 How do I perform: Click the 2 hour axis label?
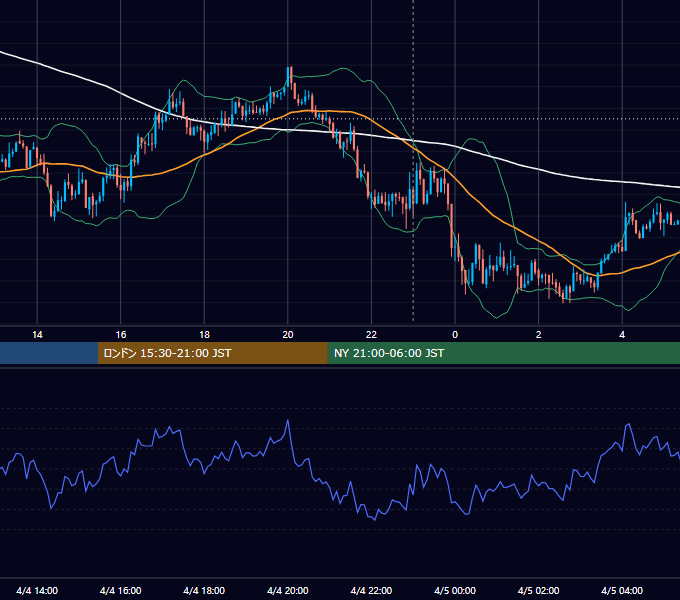(x=539, y=335)
